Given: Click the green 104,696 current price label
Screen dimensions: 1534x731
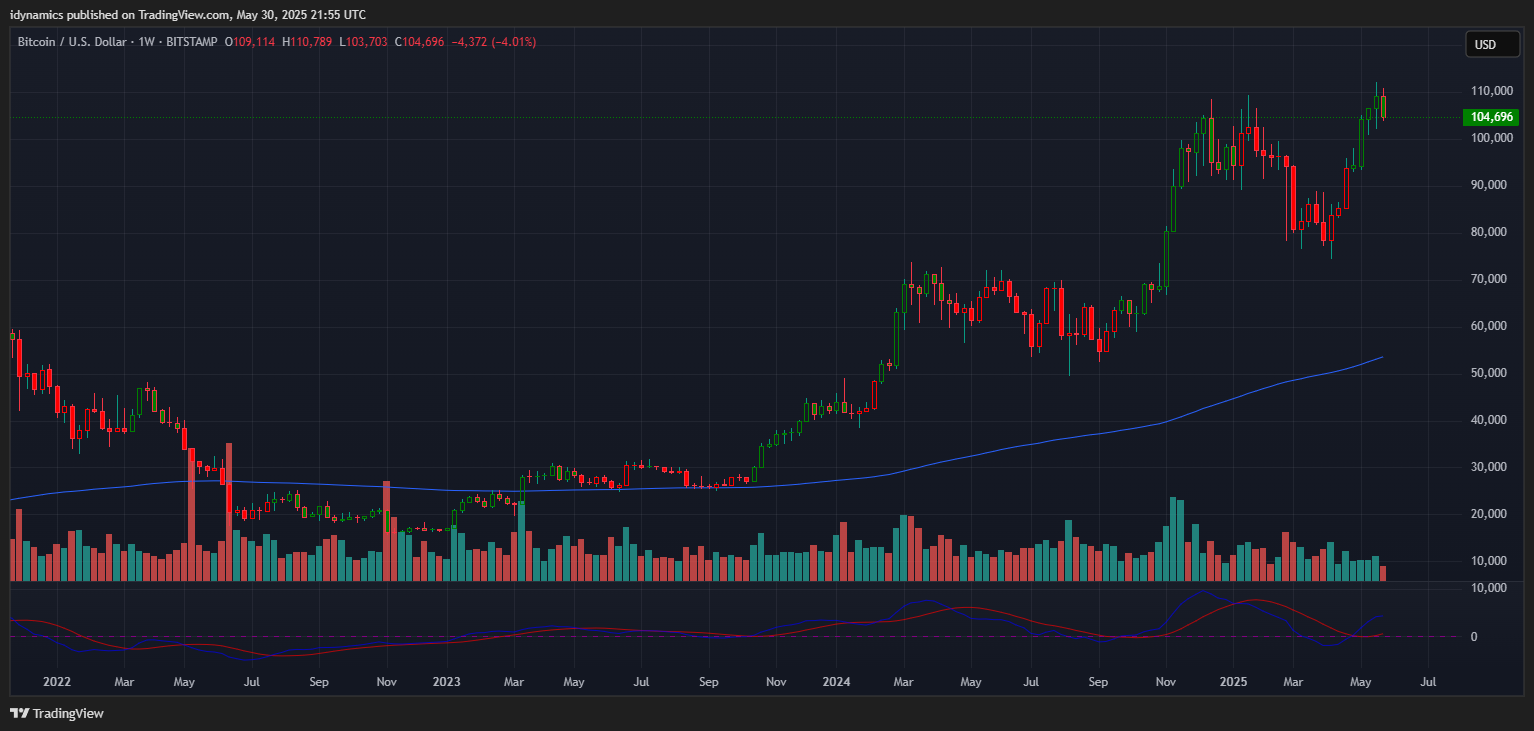Looking at the screenshot, I should coord(1489,117).
